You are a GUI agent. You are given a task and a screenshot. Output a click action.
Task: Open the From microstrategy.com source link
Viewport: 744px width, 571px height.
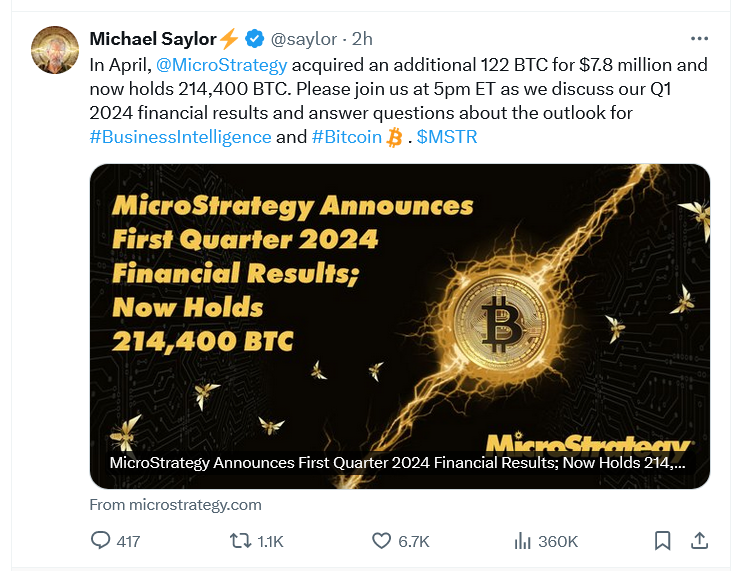[x=176, y=505]
